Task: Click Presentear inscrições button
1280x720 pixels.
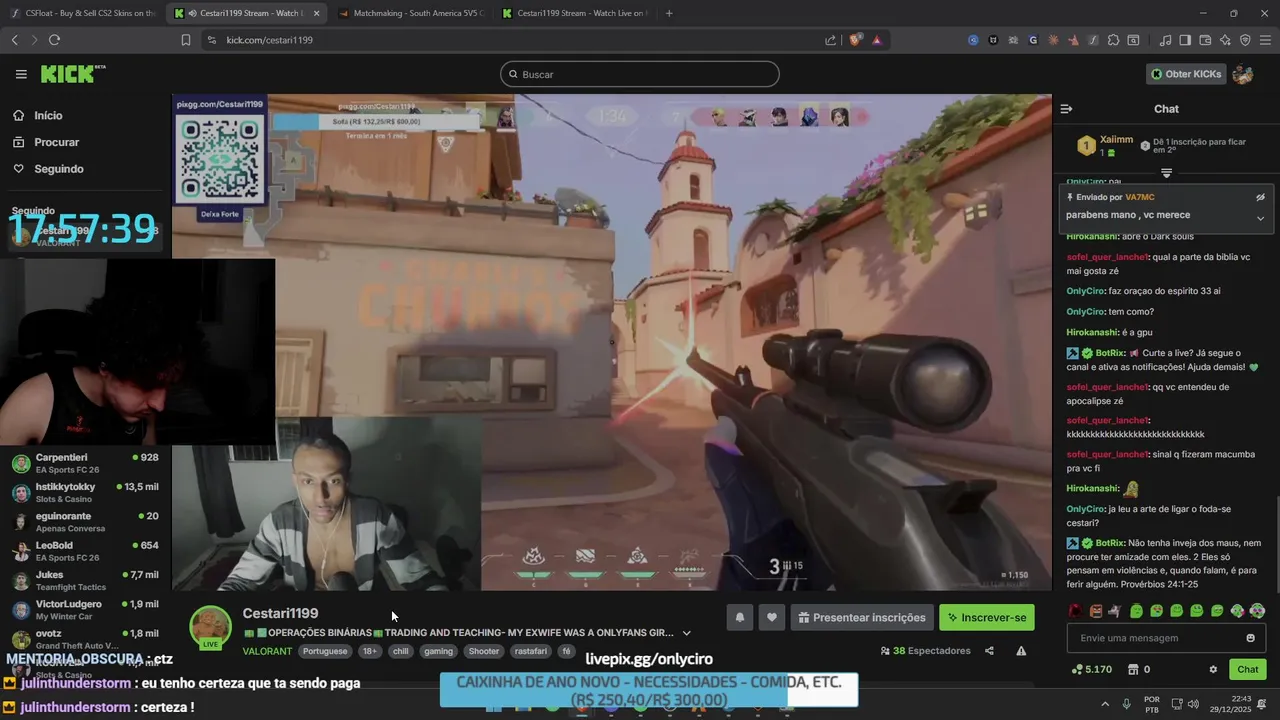Action: pos(862,618)
